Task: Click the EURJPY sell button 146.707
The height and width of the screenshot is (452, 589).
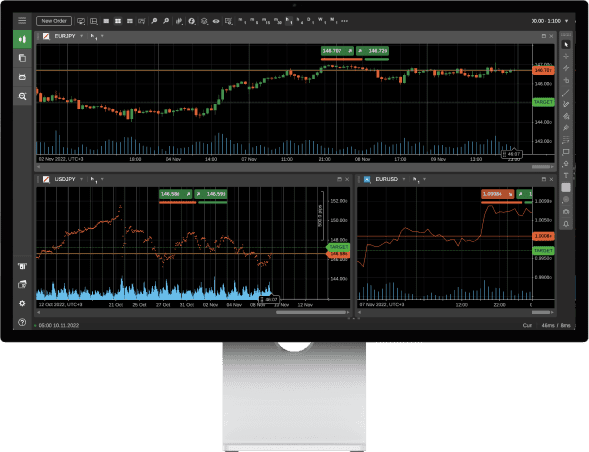Action: click(337, 51)
